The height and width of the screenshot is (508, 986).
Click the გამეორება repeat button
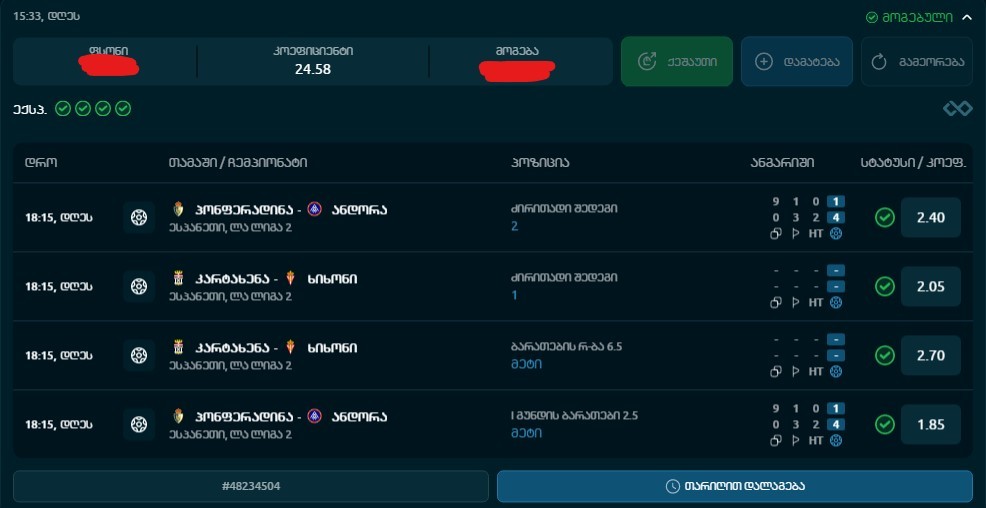tap(917, 61)
